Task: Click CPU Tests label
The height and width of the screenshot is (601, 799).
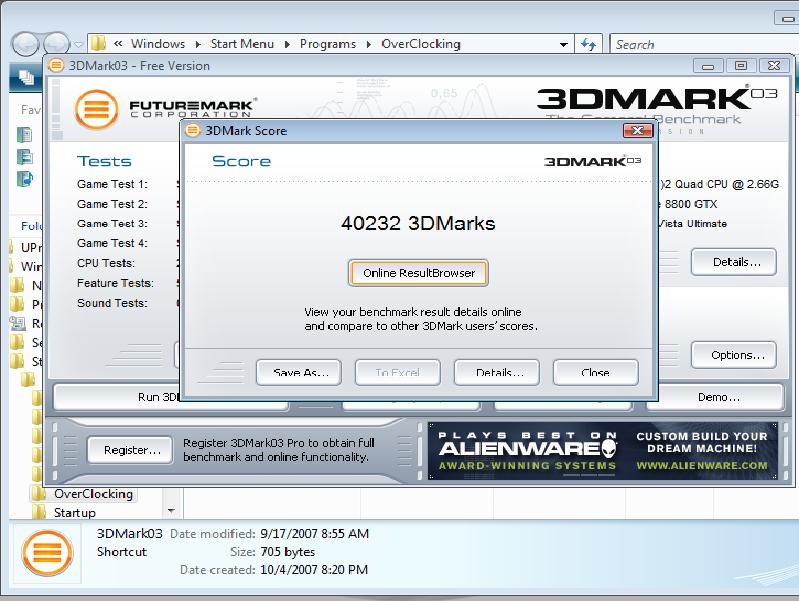Action: point(106,263)
